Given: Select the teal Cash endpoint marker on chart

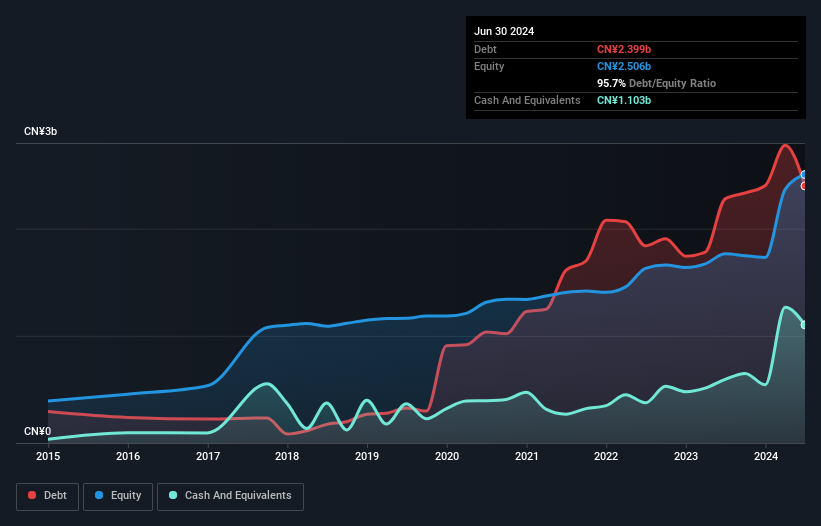Looking at the screenshot, I should pyautogui.click(x=804, y=325).
